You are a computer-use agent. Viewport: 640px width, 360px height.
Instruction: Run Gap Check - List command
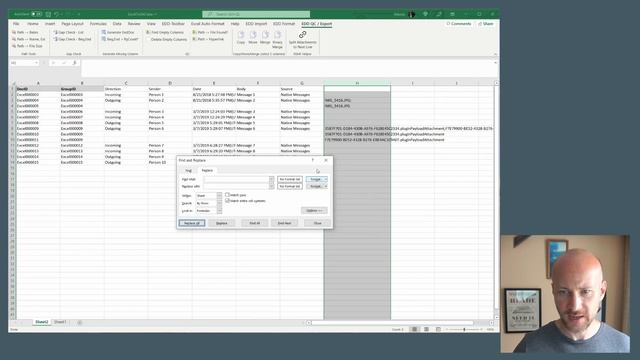coord(69,32)
